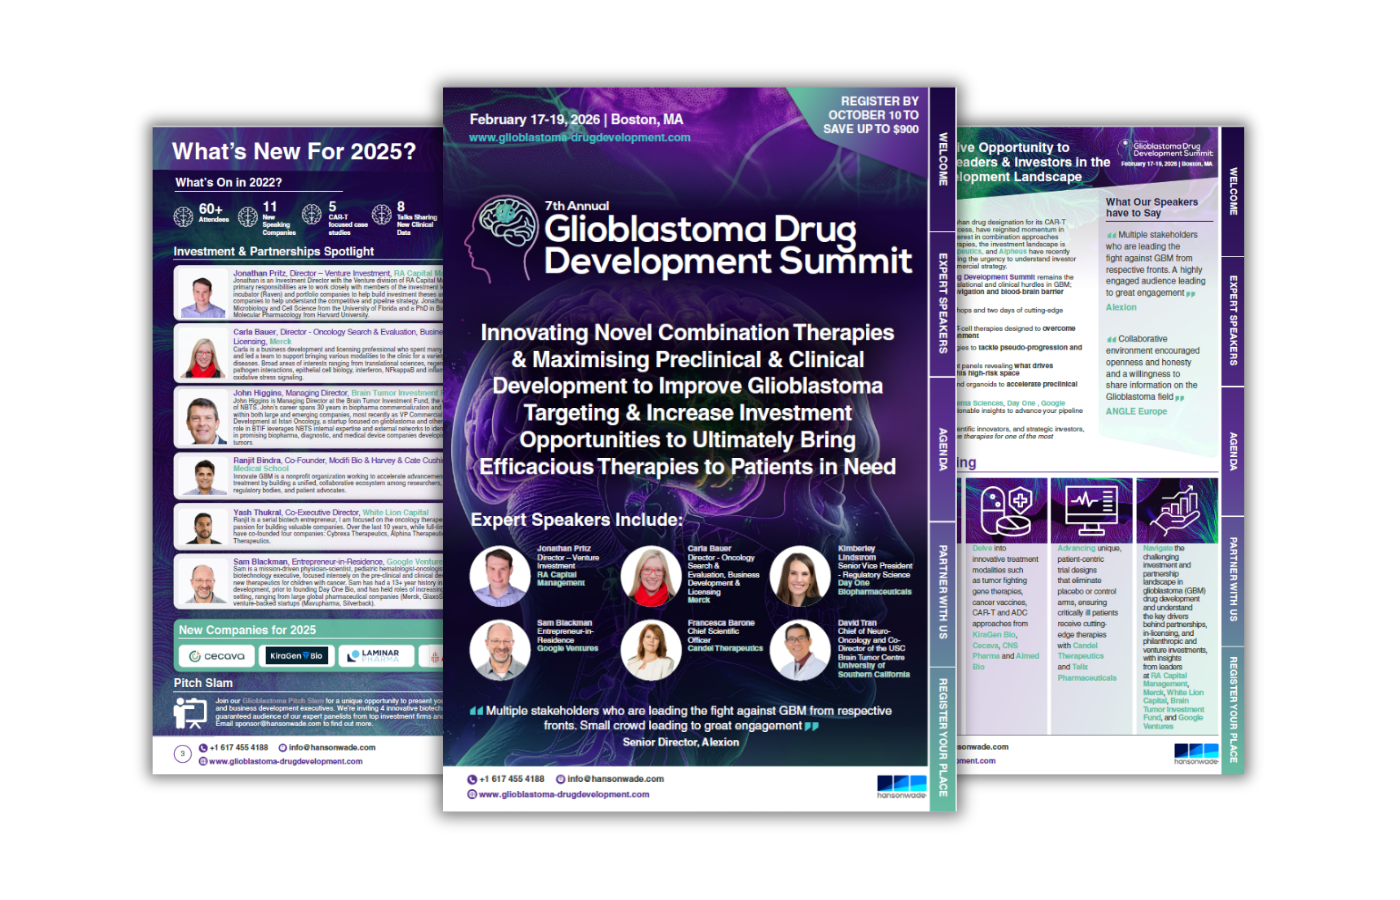Click 'Expert Speakers Include:' heading
The height and width of the screenshot is (900, 1400).
577,520
